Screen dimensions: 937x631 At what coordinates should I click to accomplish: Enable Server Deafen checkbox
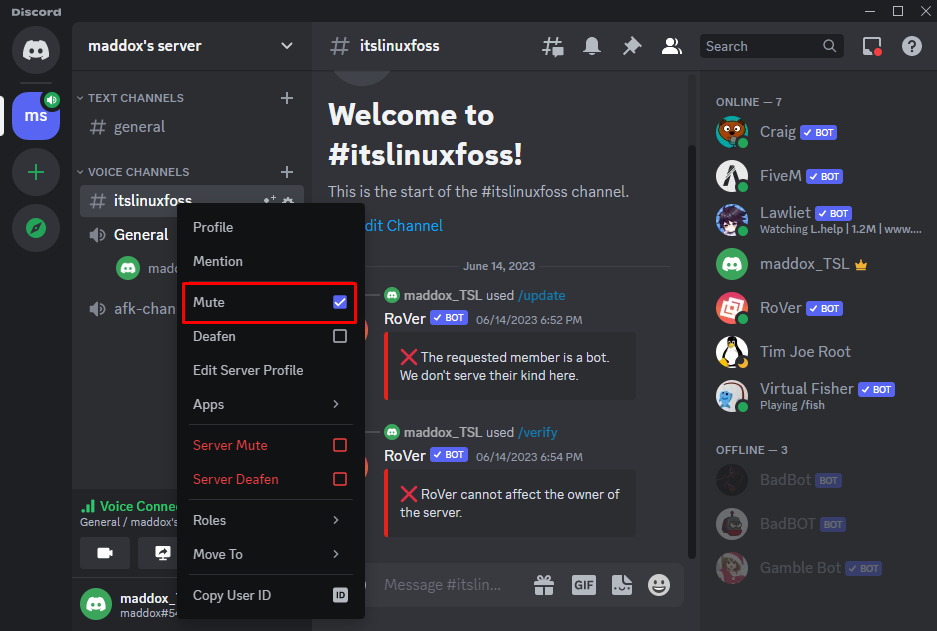340,479
